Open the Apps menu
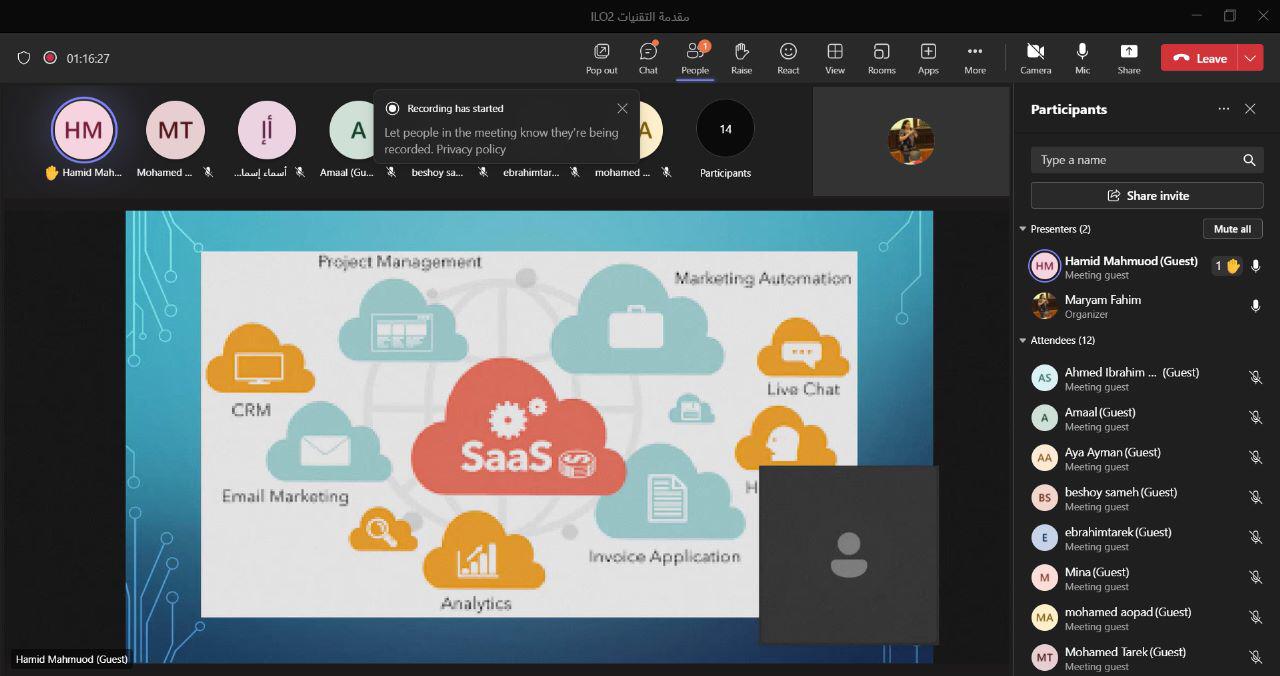The width and height of the screenshot is (1280, 676). (928, 58)
